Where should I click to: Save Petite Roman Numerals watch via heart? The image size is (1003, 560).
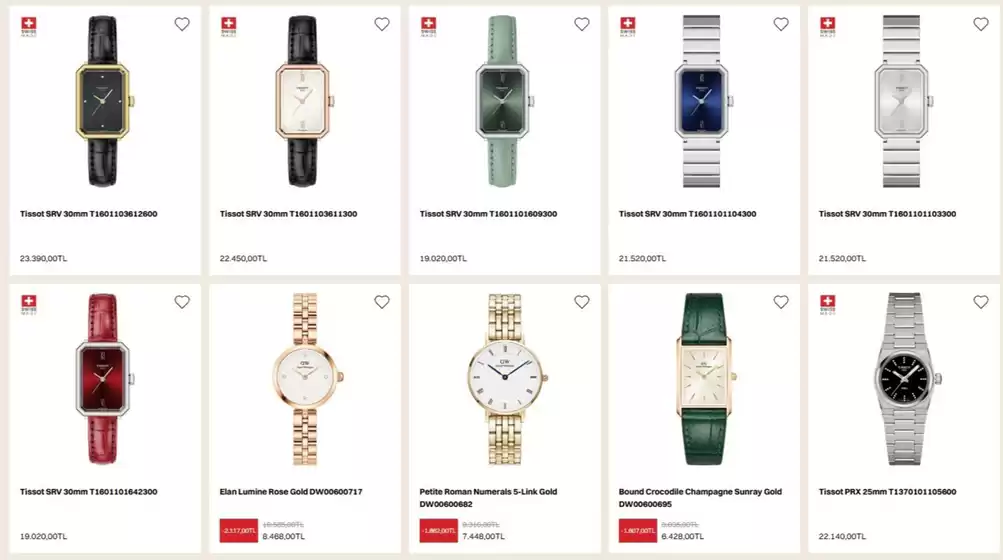582,302
